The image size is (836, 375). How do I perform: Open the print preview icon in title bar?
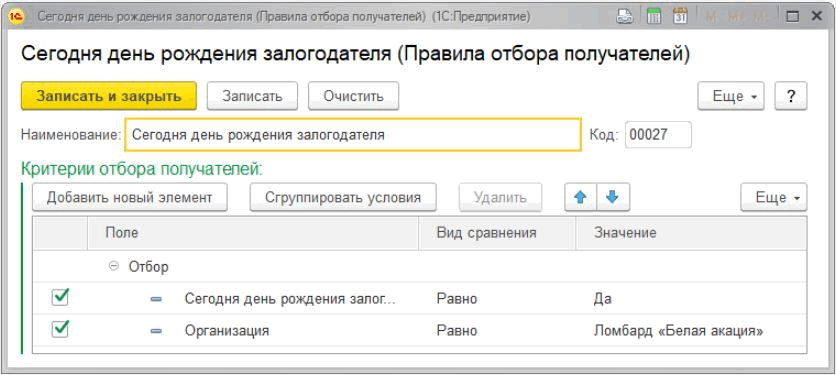click(624, 17)
